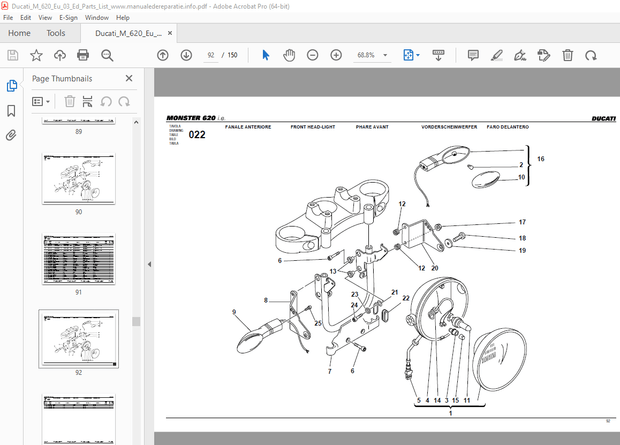The width and height of the screenshot is (620, 445).
Task: Switch to the Home tab
Action: (x=19, y=33)
